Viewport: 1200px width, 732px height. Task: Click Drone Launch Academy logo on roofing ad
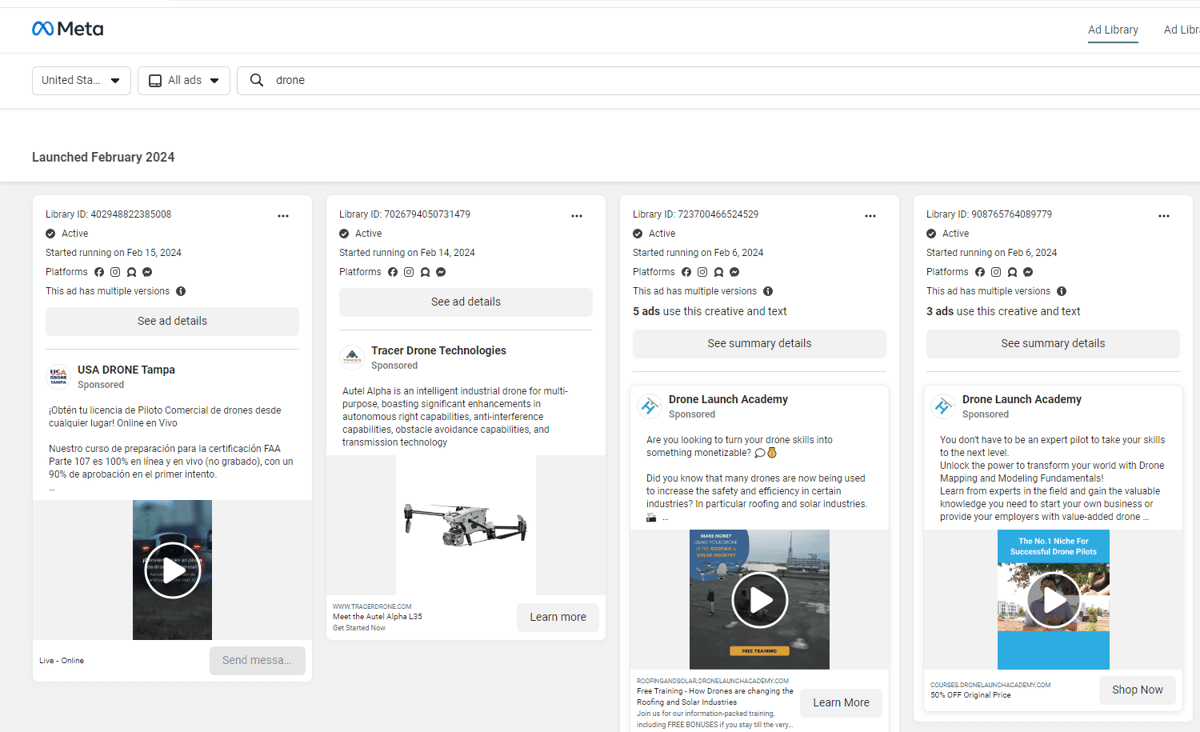[649, 406]
